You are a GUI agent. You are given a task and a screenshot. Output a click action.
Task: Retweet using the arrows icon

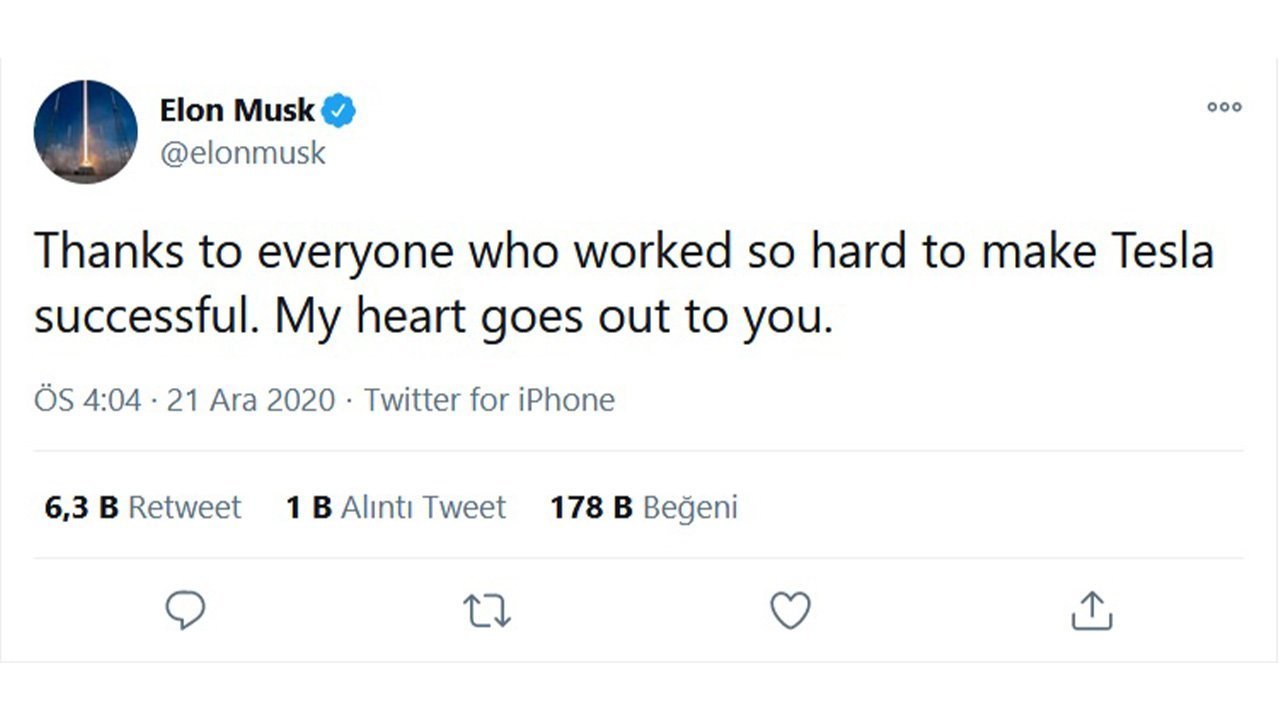coord(488,610)
